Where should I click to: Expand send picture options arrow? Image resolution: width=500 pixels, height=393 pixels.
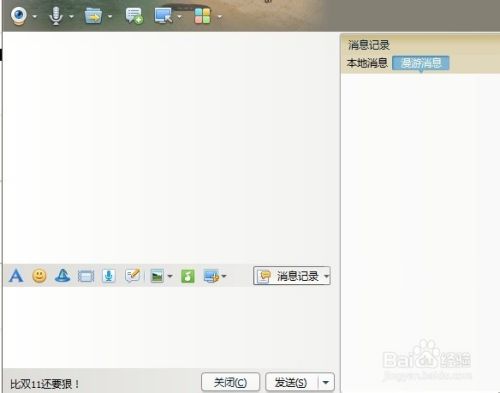[170, 276]
